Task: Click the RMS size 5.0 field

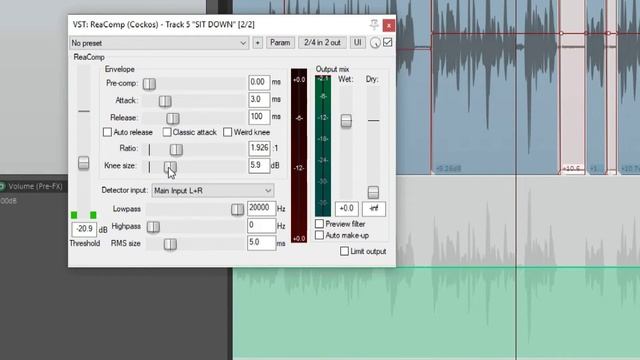Action: [x=261, y=243]
